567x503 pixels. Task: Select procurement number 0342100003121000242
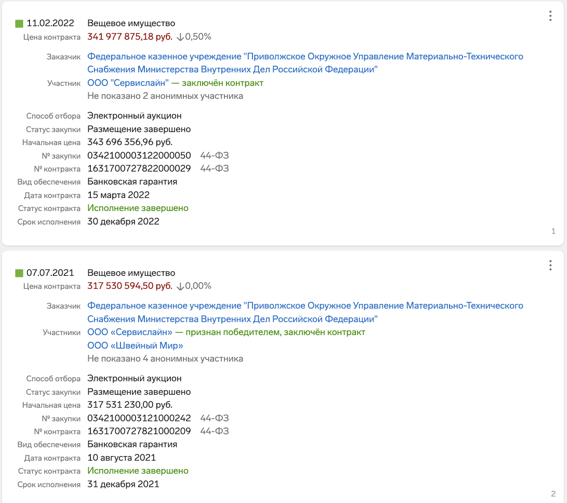pos(139,418)
